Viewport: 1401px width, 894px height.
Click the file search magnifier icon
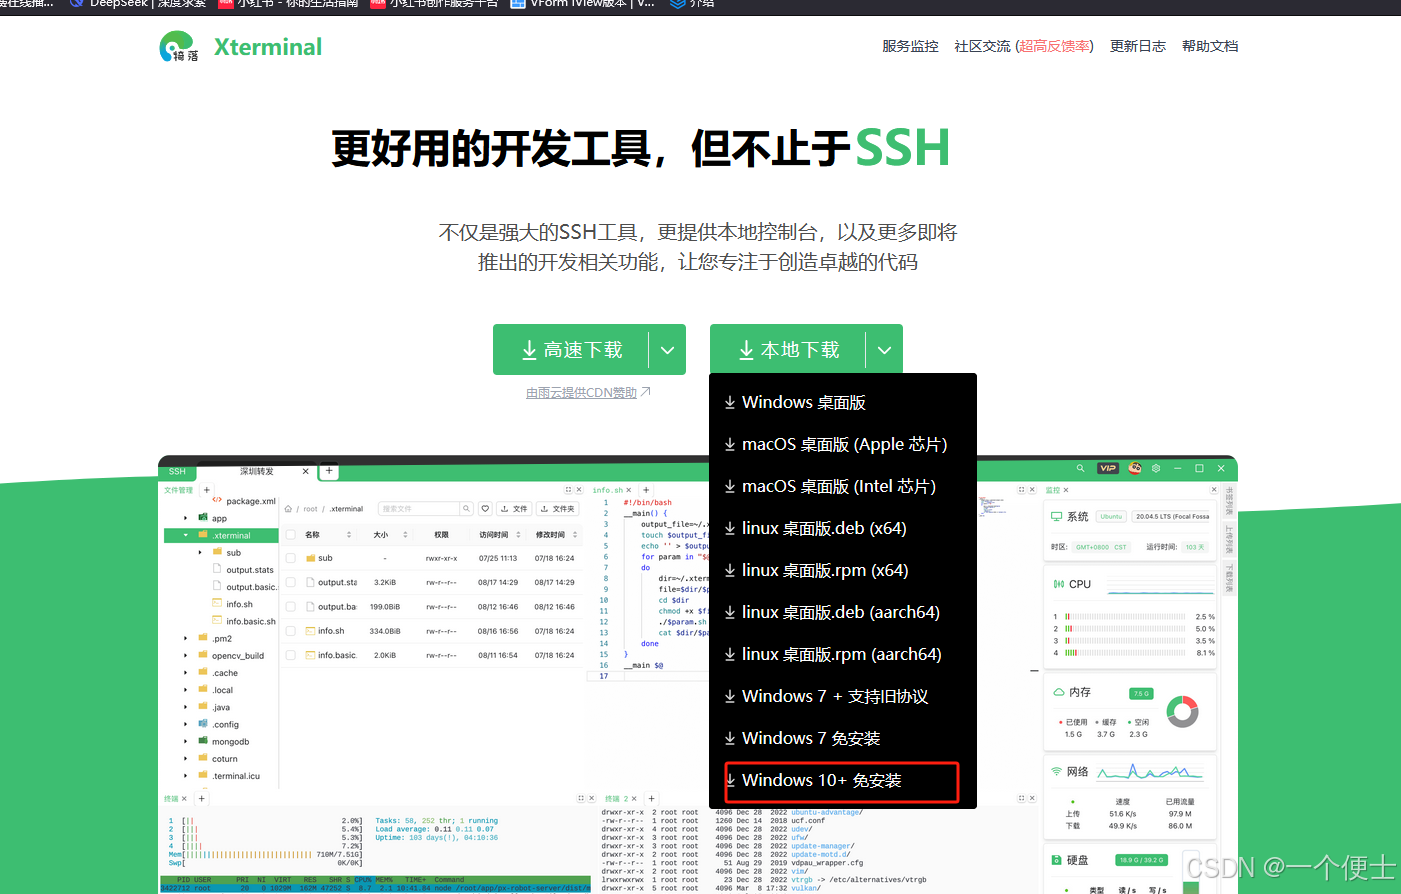coord(466,509)
